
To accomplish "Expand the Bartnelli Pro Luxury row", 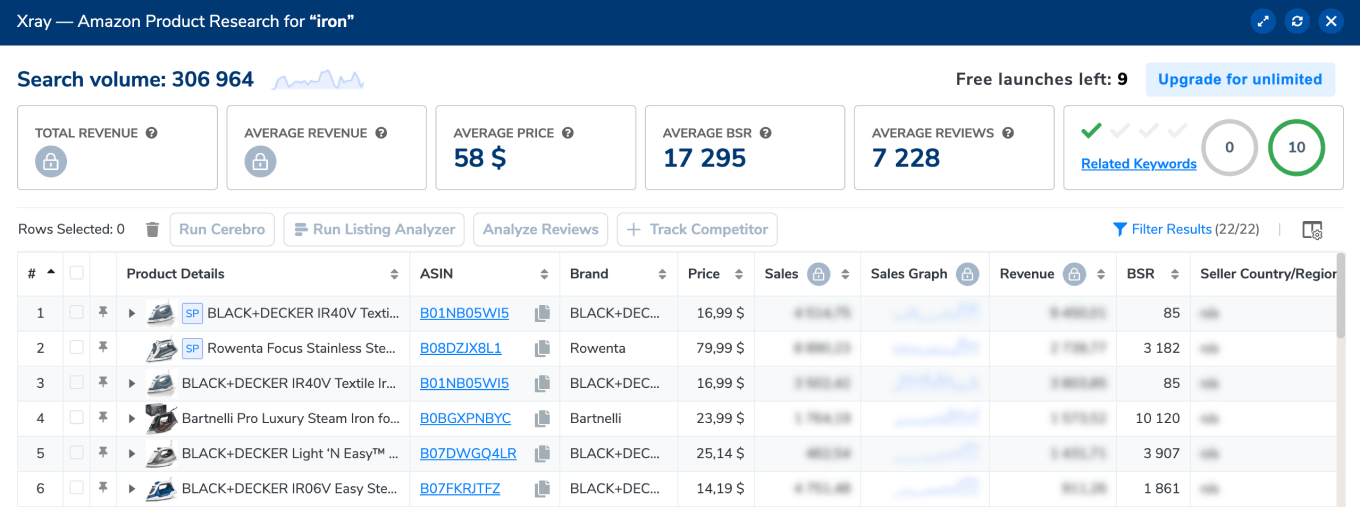I will 132,418.
